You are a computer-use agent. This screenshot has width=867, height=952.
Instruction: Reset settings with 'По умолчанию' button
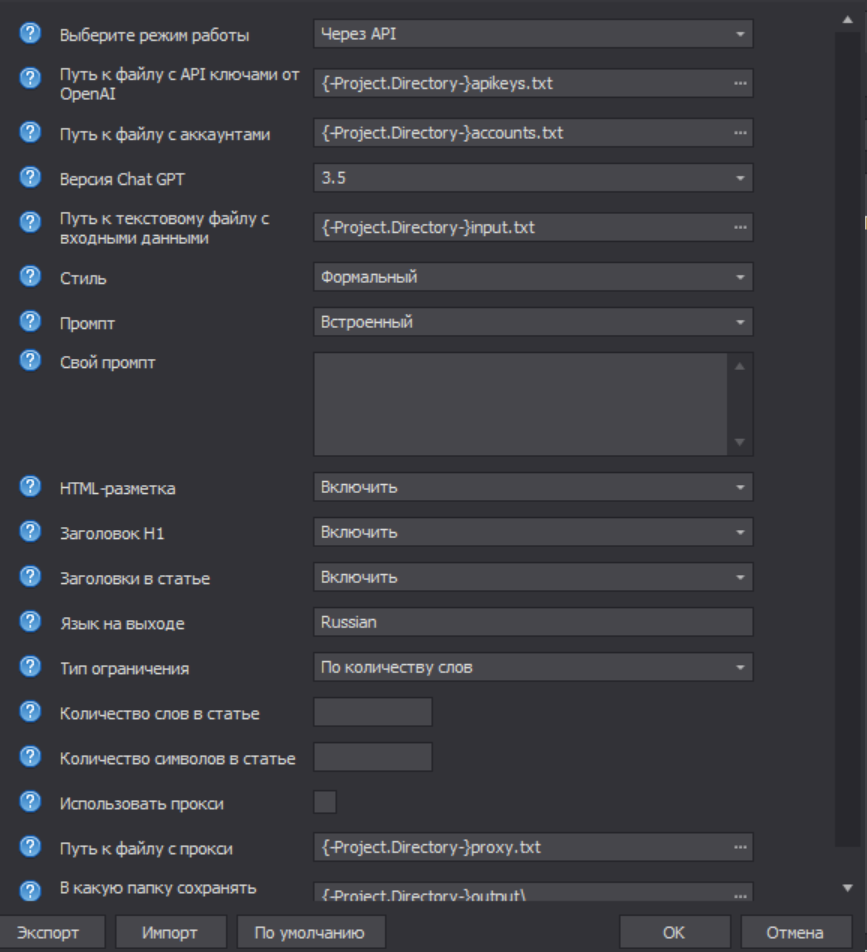pos(310,933)
